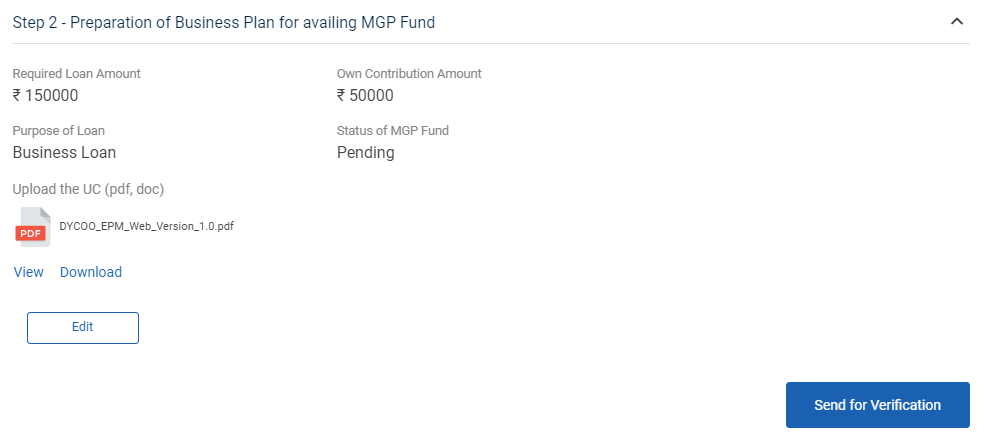Open the uploaded UC with View link

click(28, 272)
